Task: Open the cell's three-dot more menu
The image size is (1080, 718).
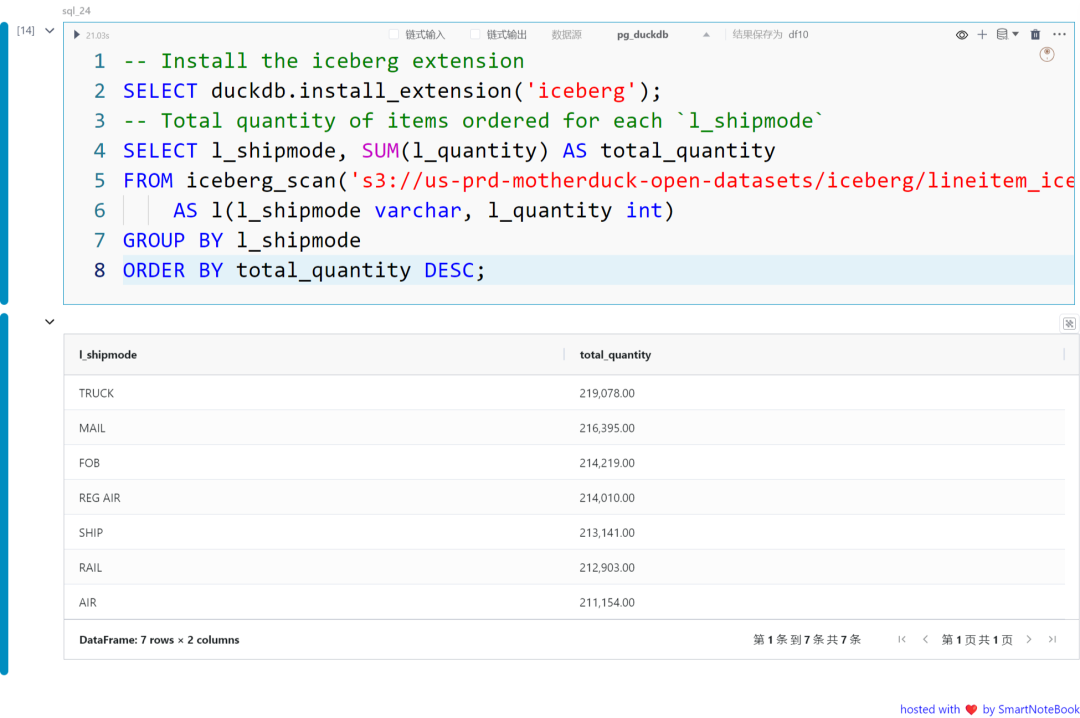Action: (1059, 35)
